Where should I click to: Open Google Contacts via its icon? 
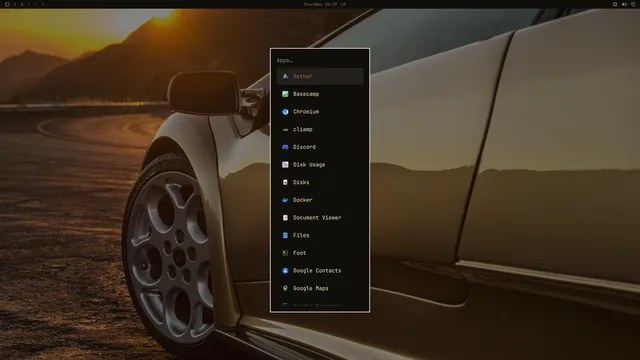pos(285,271)
